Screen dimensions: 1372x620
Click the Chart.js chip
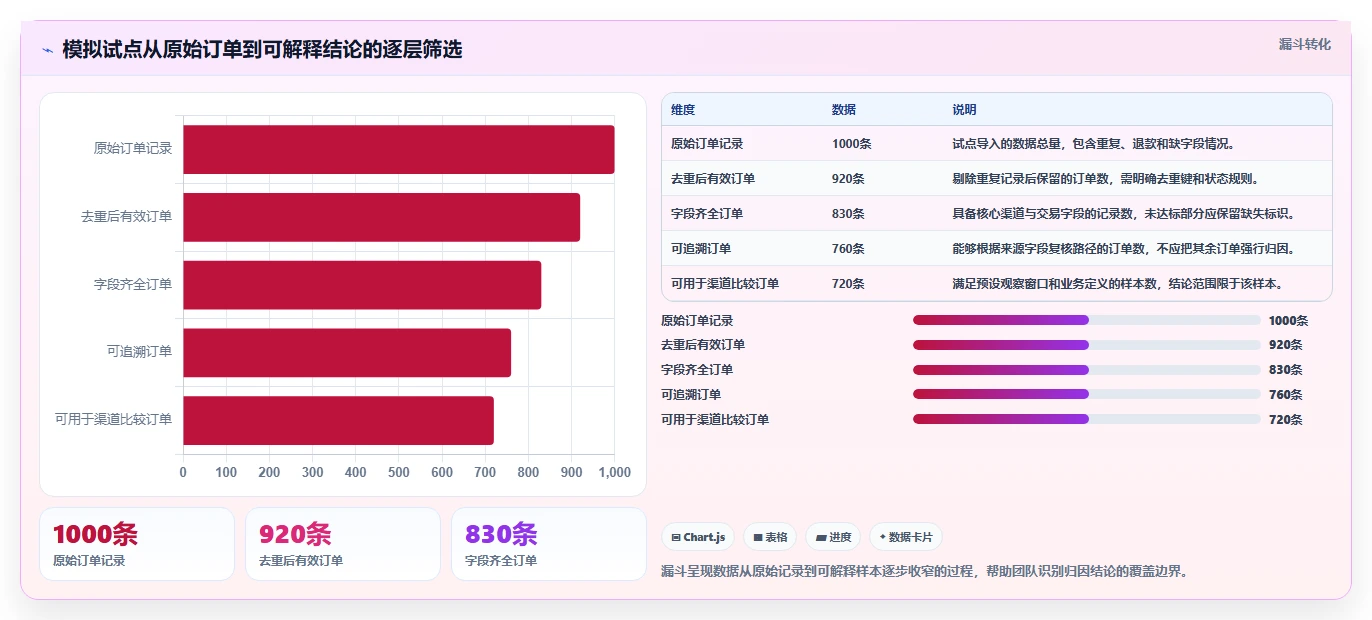click(x=698, y=537)
